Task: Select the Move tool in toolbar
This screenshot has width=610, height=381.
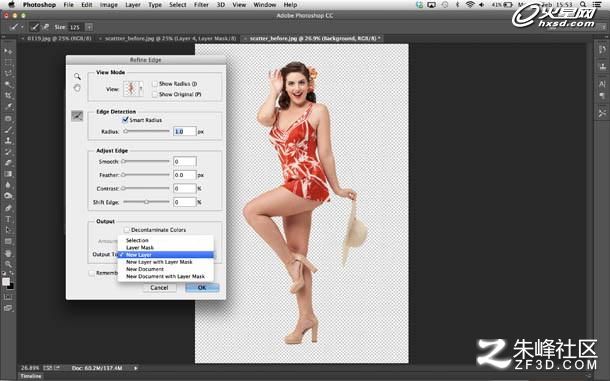Action: click(x=8, y=51)
